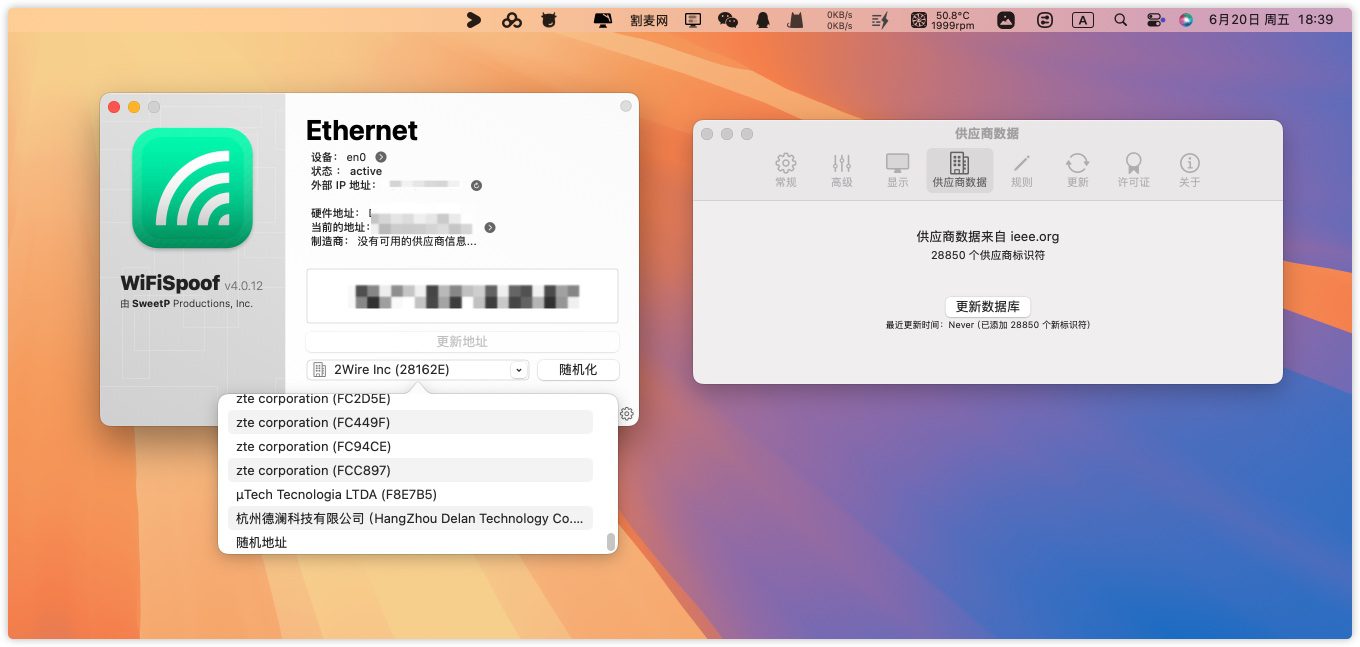Select zte corporation (FC449F)
1360x647 pixels.
[410, 423]
